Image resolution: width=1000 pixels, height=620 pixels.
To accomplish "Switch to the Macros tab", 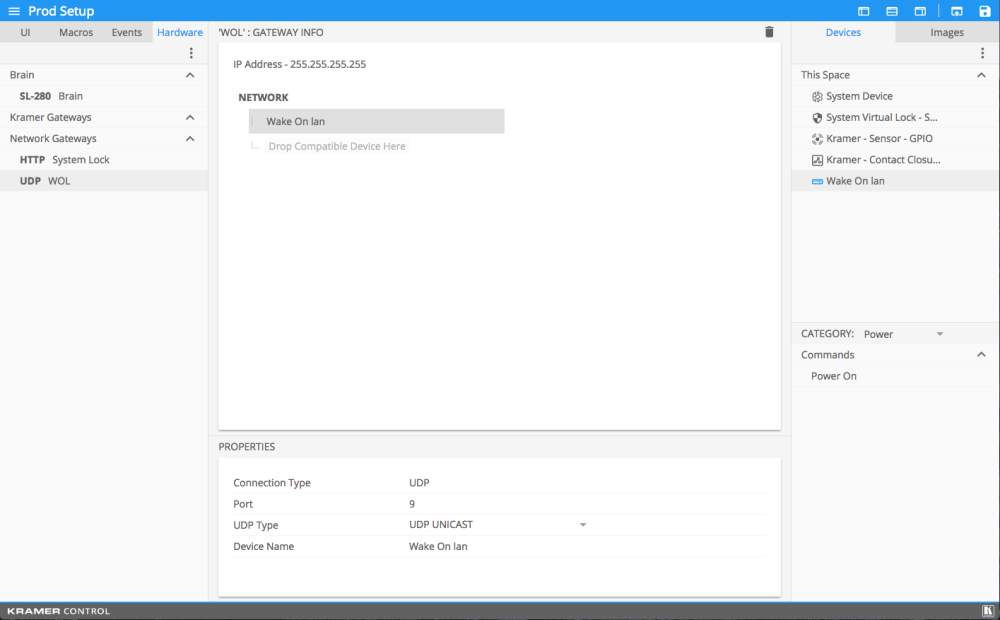I will click(x=76, y=32).
